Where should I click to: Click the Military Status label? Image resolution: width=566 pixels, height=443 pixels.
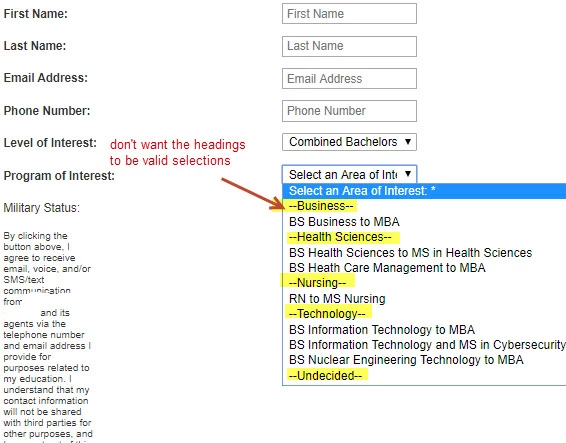coord(42,208)
